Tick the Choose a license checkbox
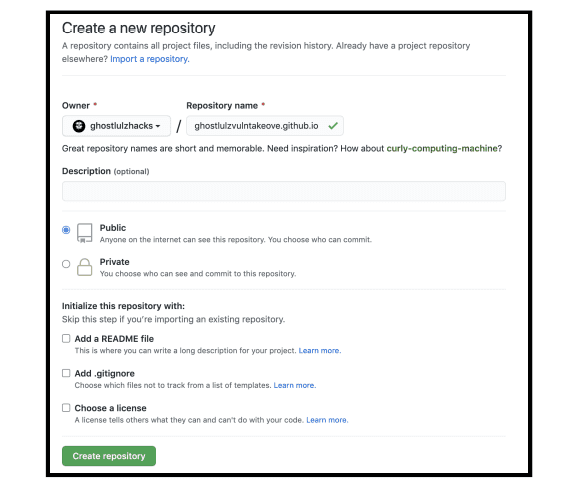 coord(66,408)
